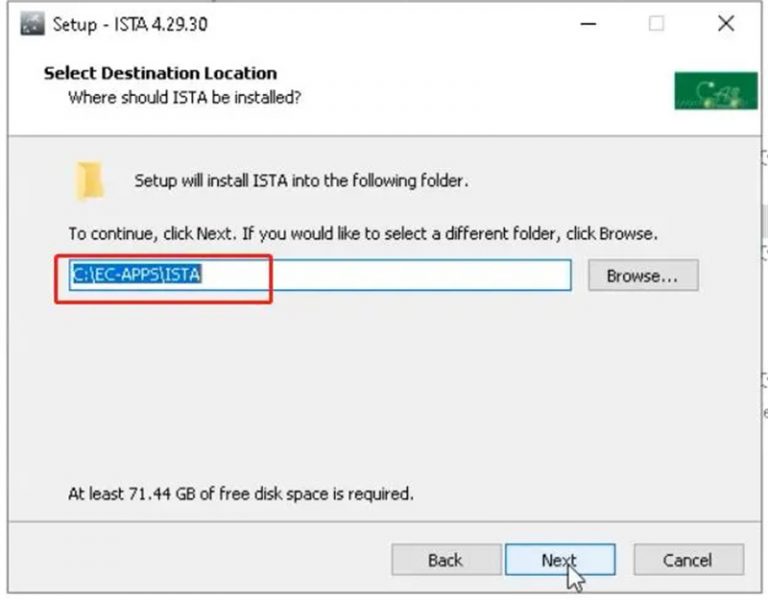
Task: Click the green logo in the header
Action: click(715, 91)
